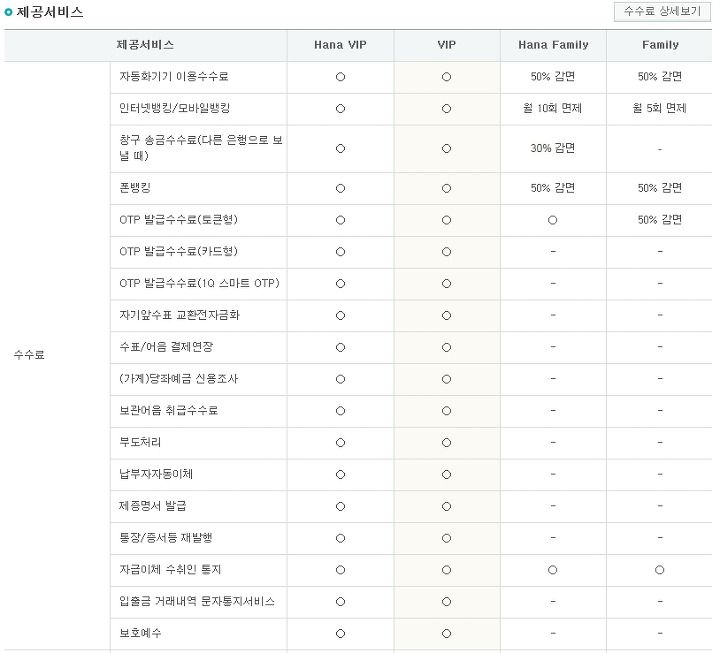Click Hana VIP circle for (가계)당좌예금 신용조사

tap(340, 379)
